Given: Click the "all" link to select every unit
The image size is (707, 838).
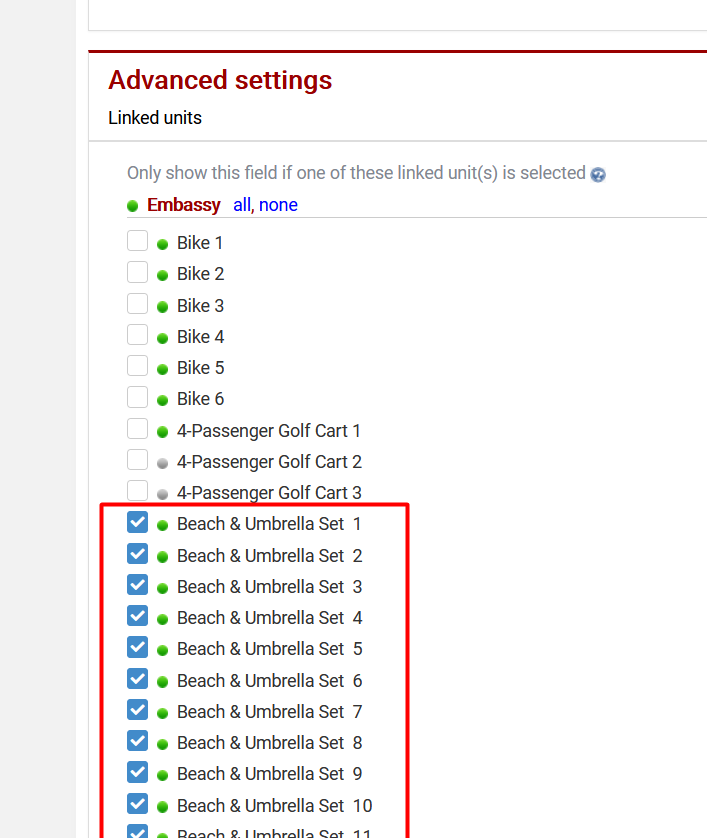Looking at the screenshot, I should pos(242,205).
